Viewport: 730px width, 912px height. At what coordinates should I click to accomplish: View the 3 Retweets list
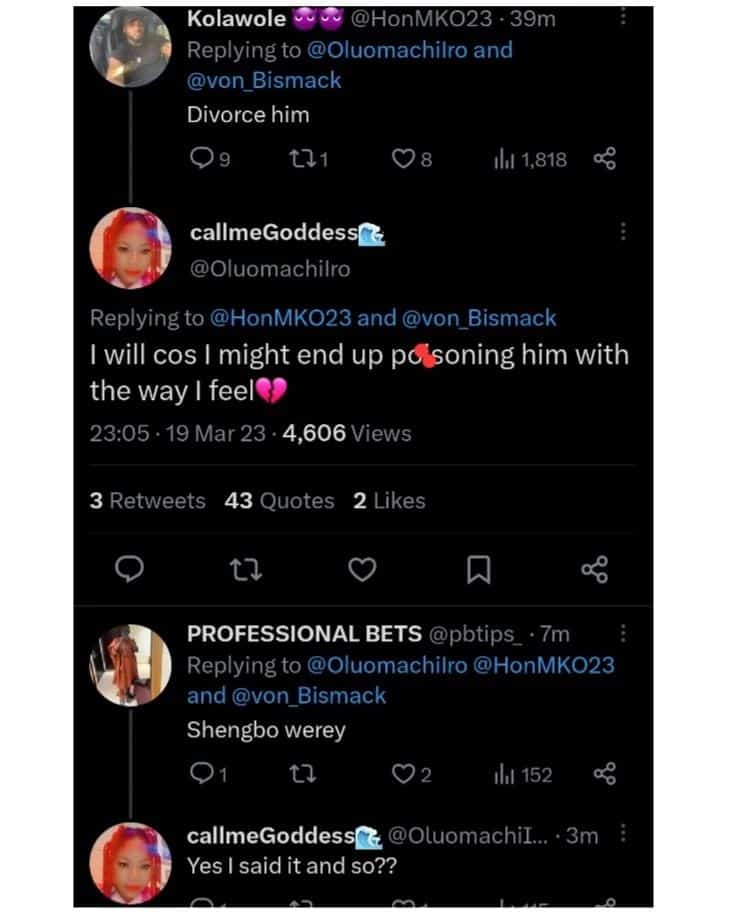point(147,501)
